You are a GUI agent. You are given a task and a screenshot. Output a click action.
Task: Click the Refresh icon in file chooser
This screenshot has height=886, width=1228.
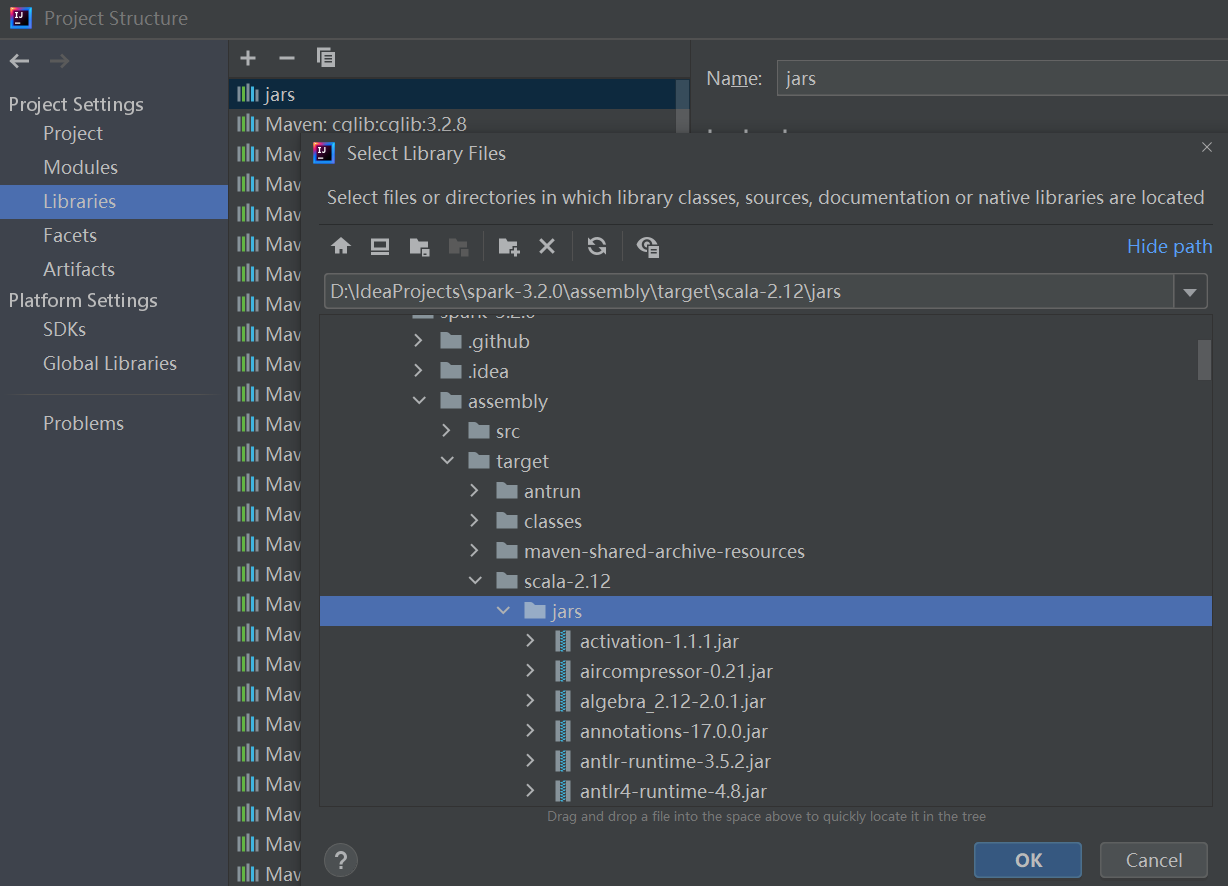coord(597,246)
